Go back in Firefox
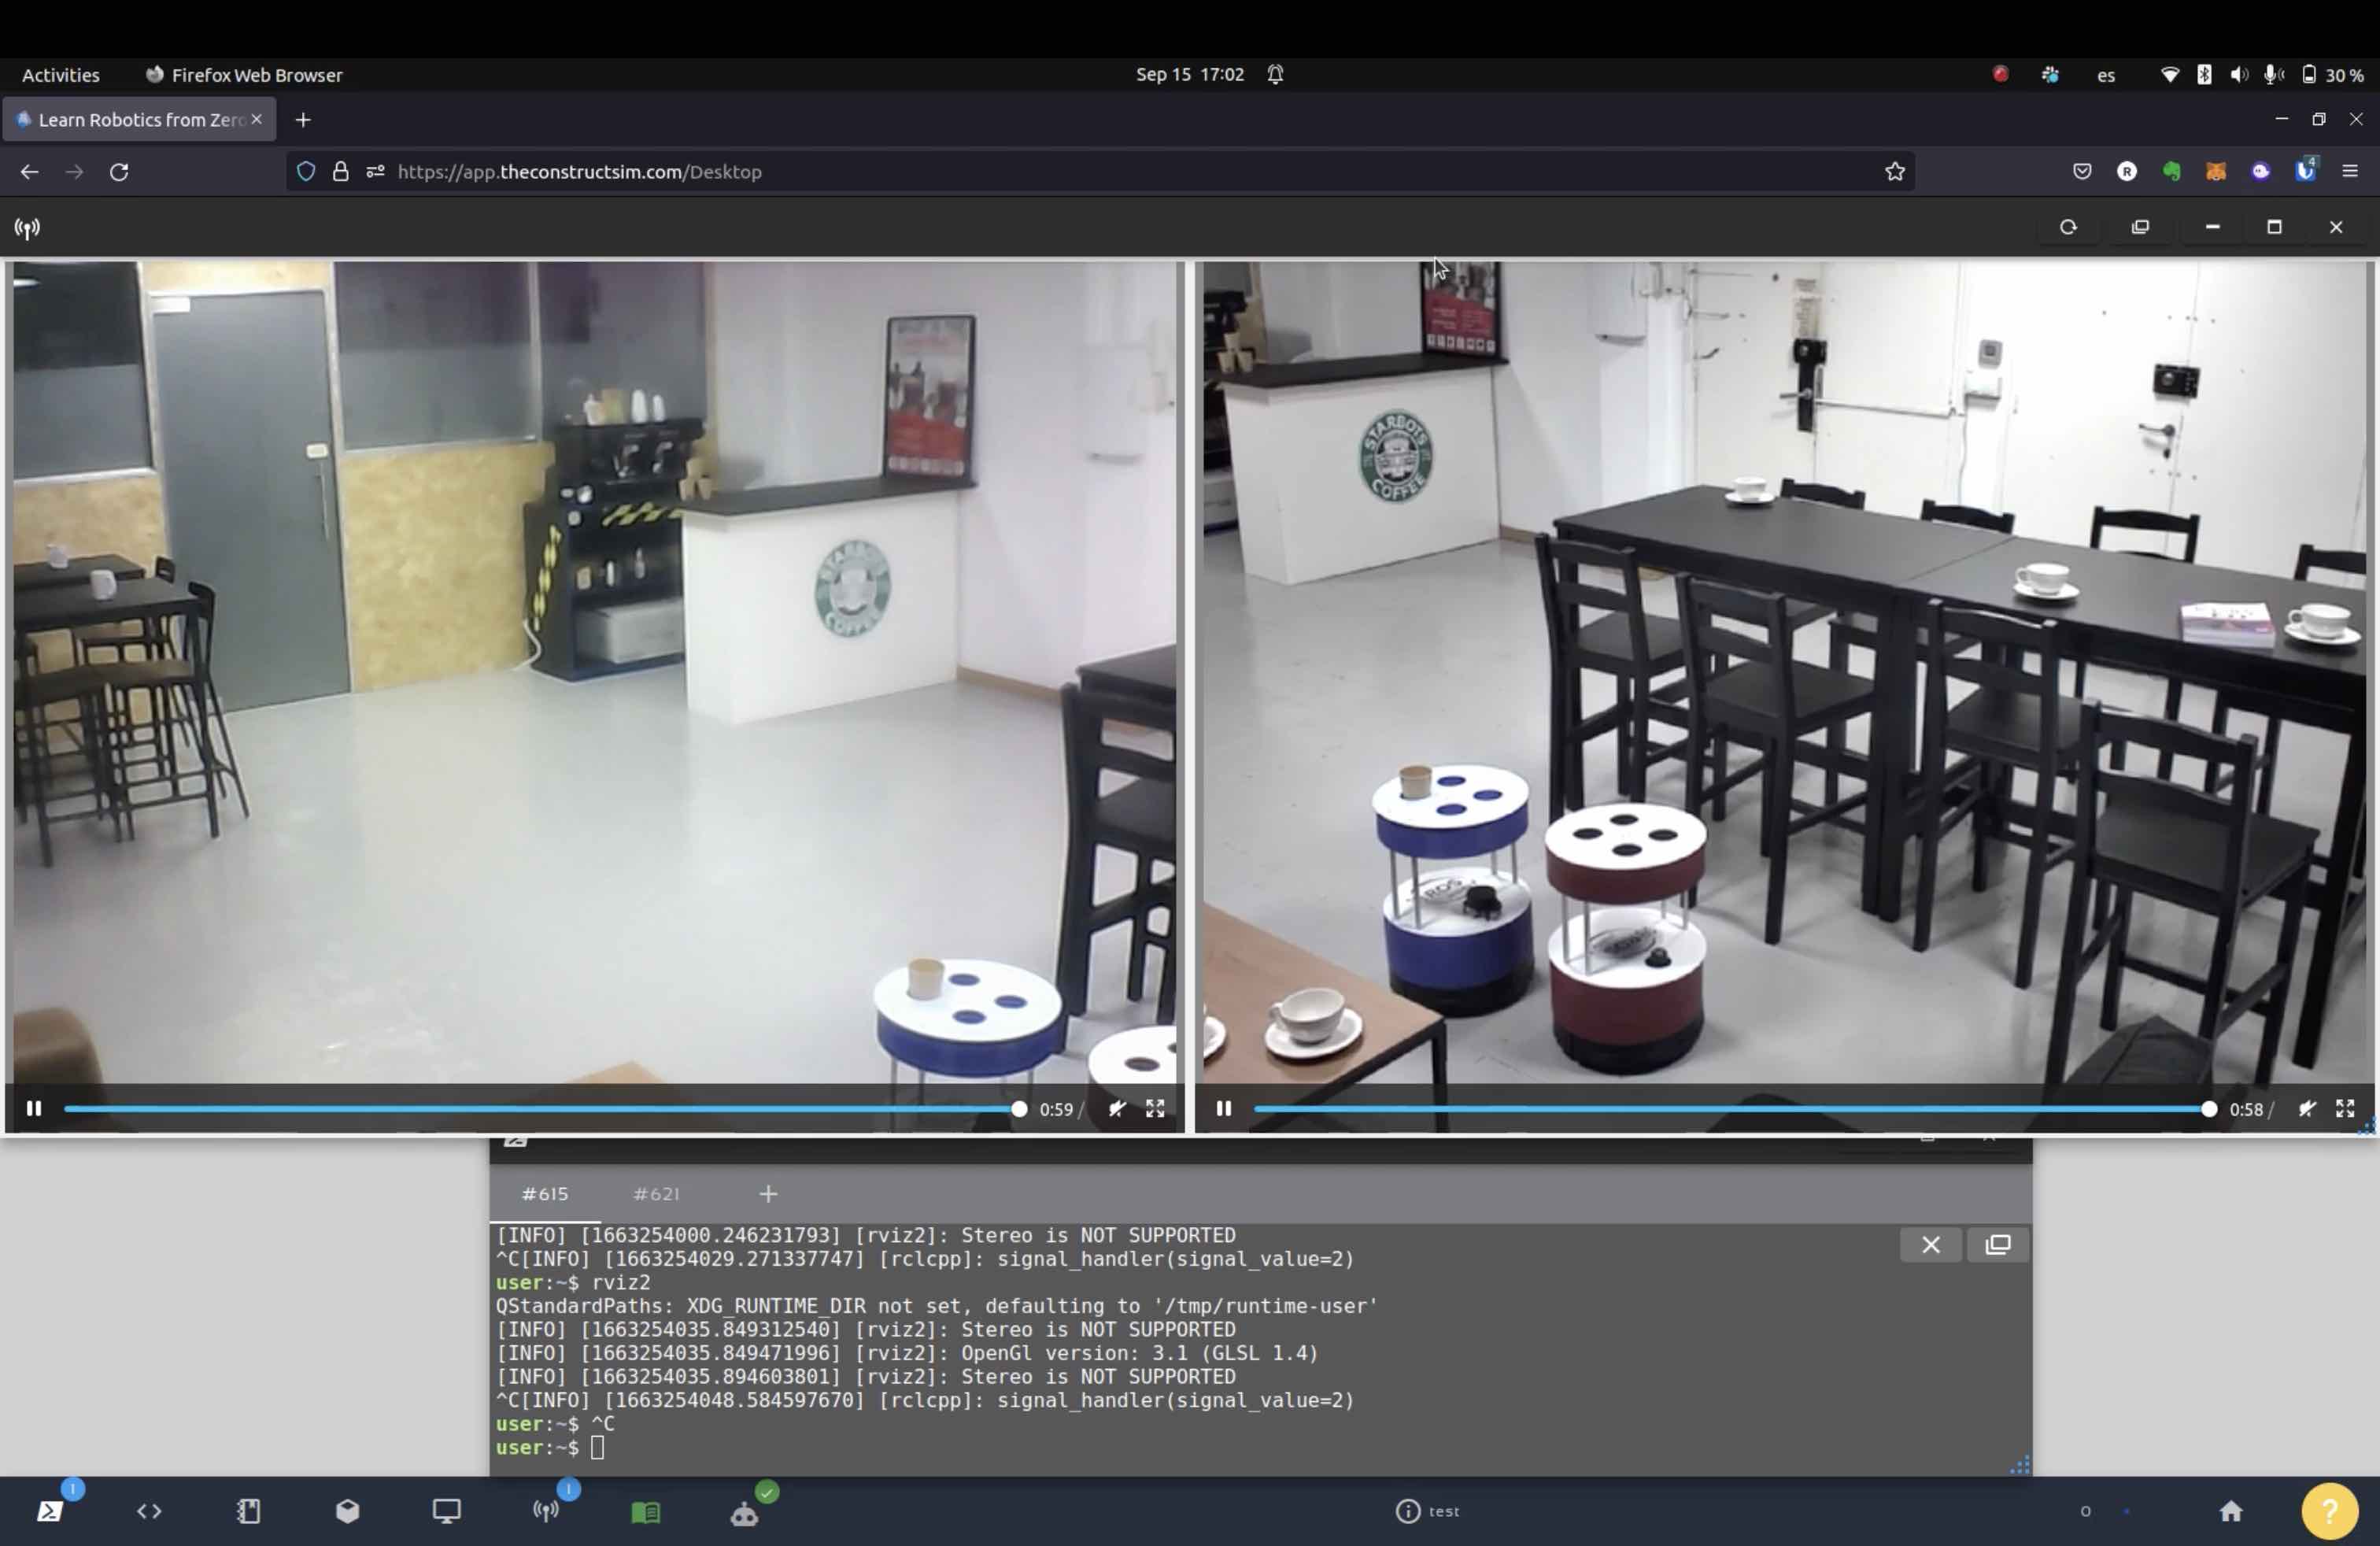Image resolution: width=2380 pixels, height=1546 pixels. (x=29, y=172)
